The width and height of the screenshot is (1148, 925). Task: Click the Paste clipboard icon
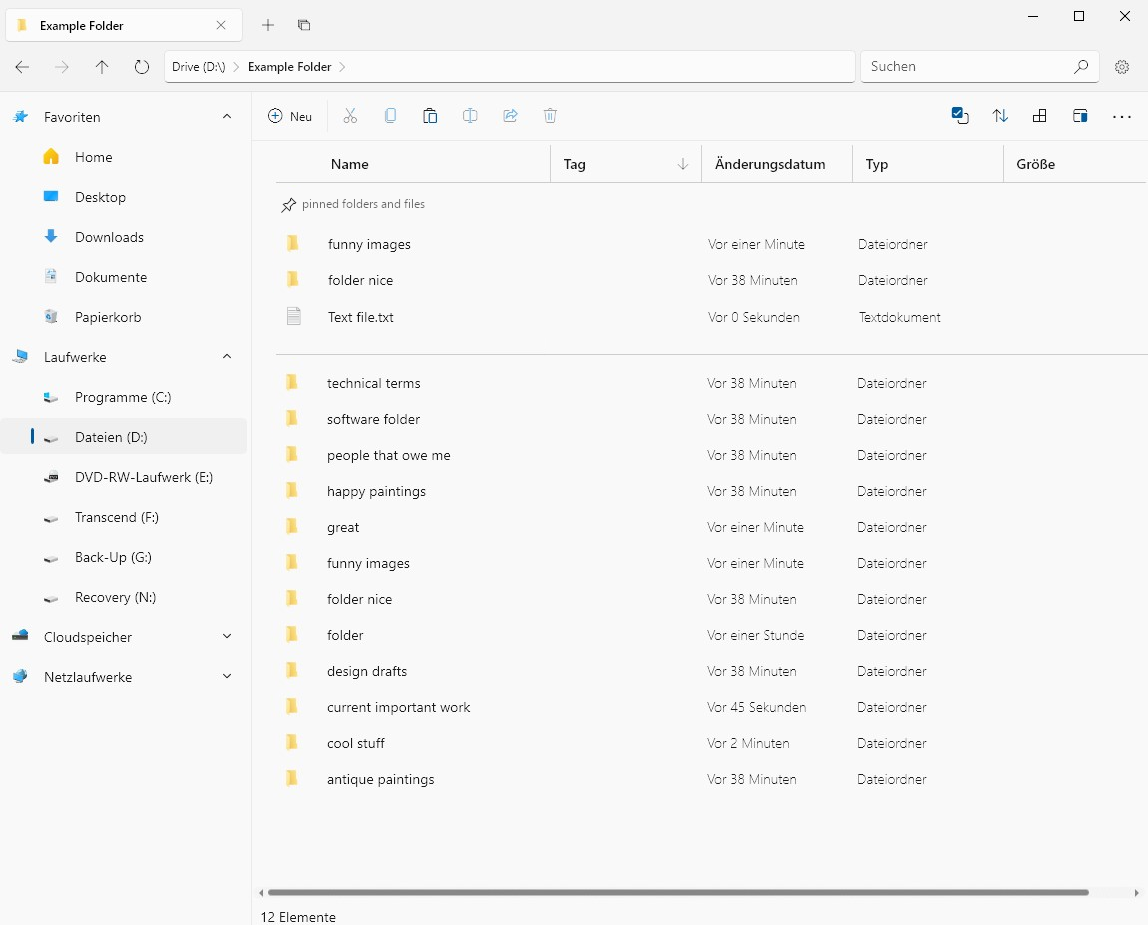[430, 116]
